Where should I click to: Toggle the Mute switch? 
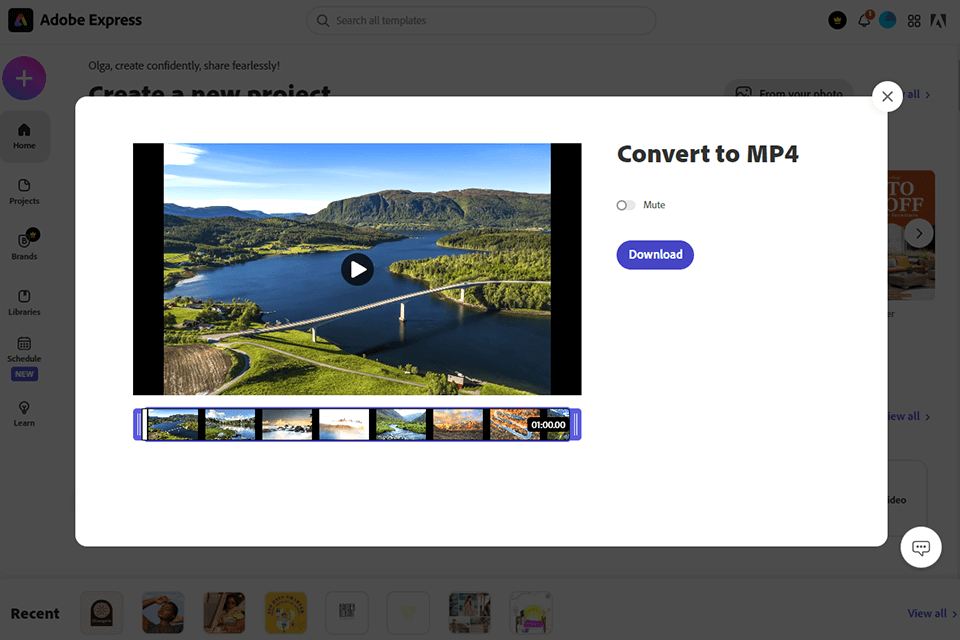(626, 205)
